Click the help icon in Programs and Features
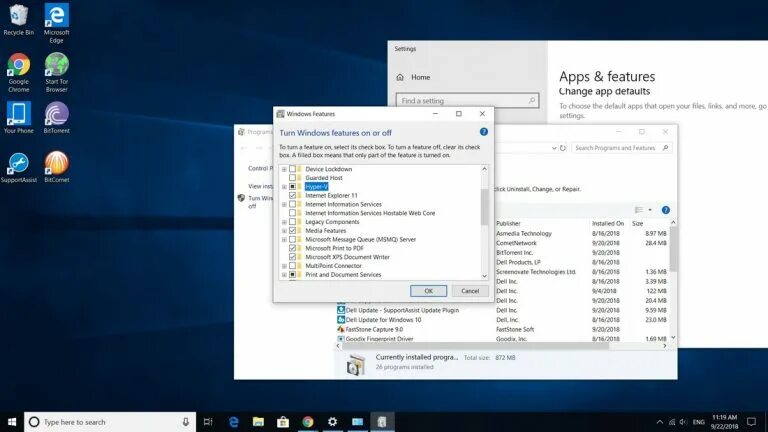The image size is (768, 432). click(665, 210)
